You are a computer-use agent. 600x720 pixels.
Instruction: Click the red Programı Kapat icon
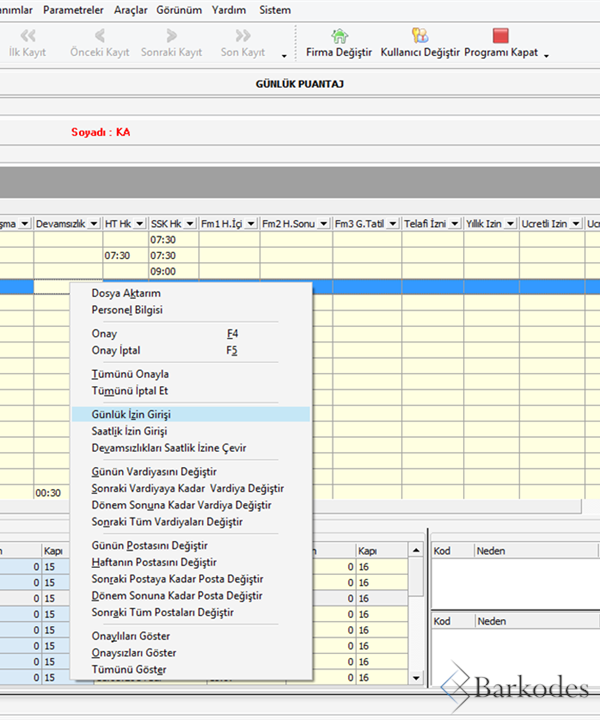[x=501, y=37]
